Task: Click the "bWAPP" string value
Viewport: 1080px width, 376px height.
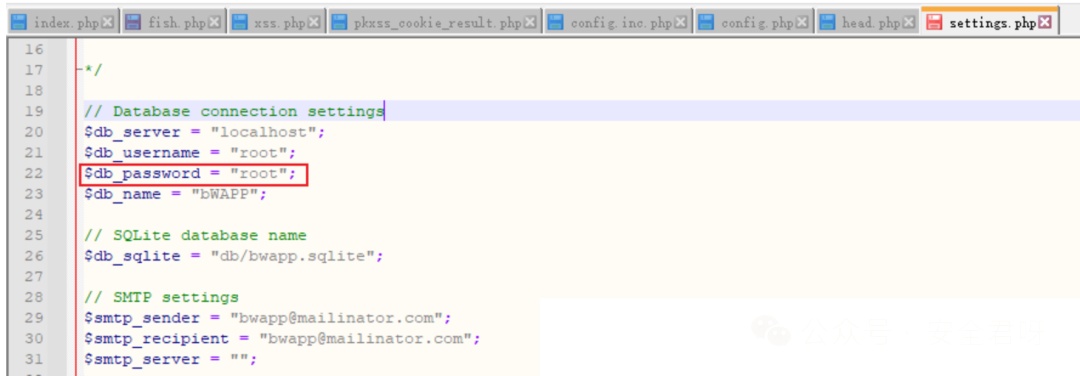Action: 225,194
